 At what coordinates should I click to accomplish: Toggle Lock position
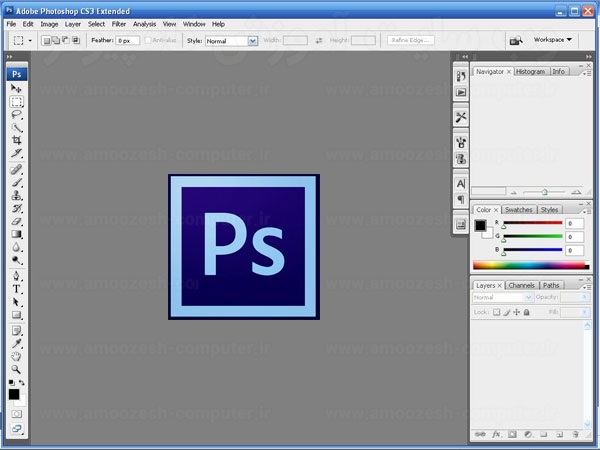click(517, 312)
